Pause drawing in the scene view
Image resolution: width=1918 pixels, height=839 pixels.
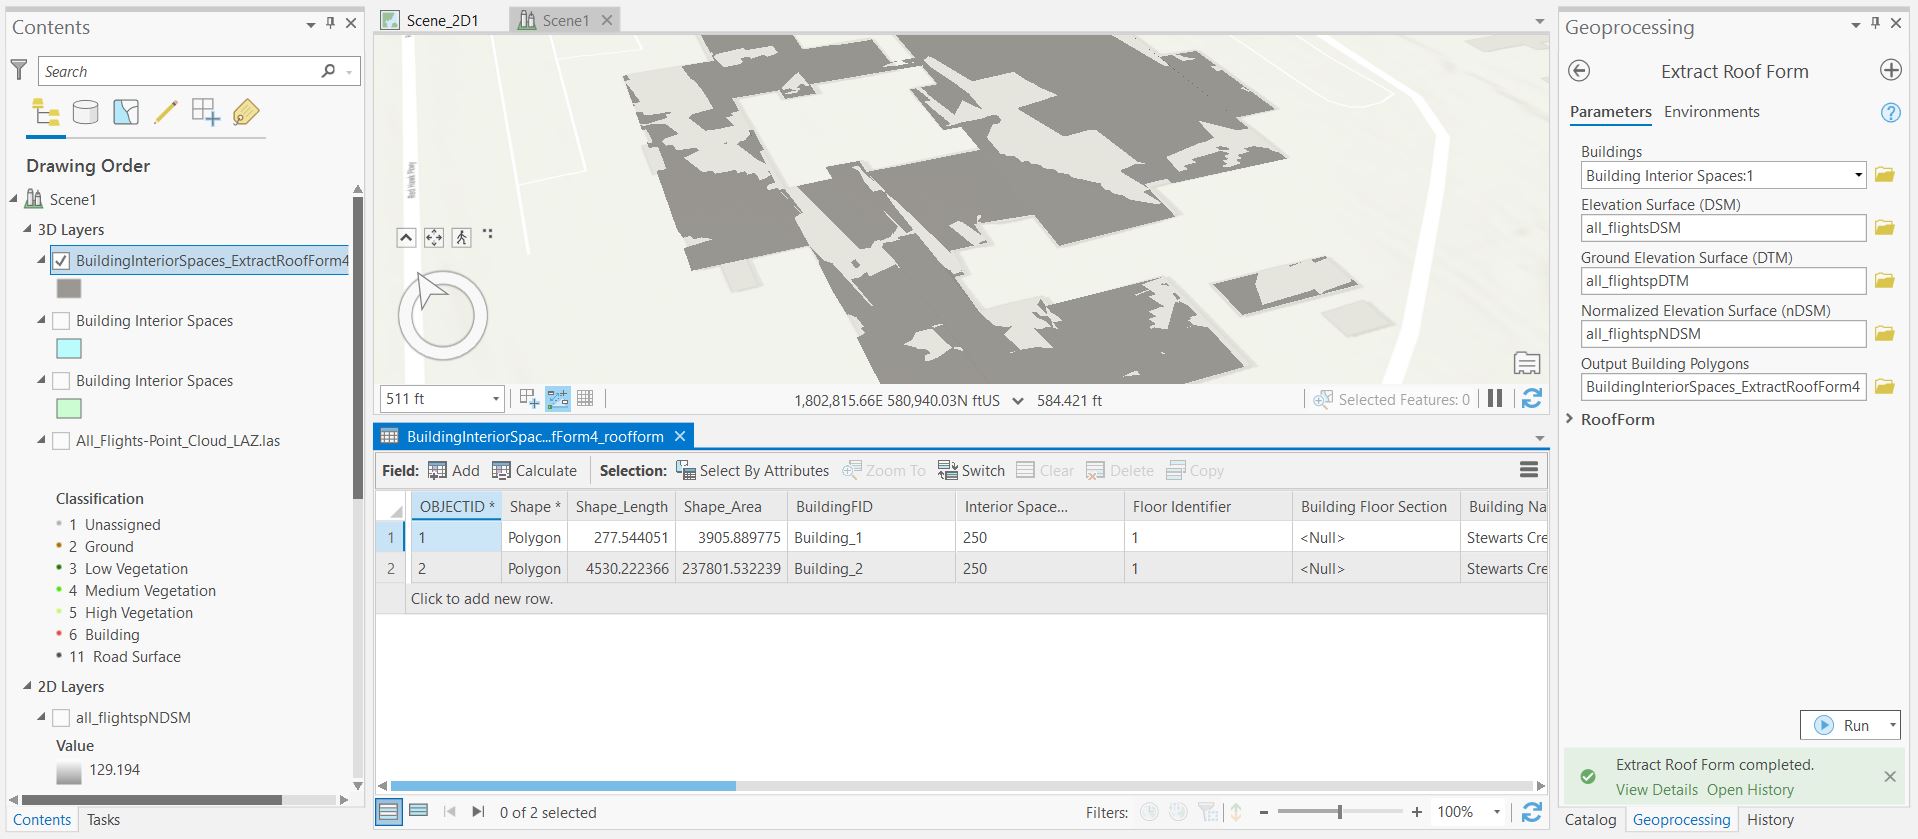(1495, 398)
